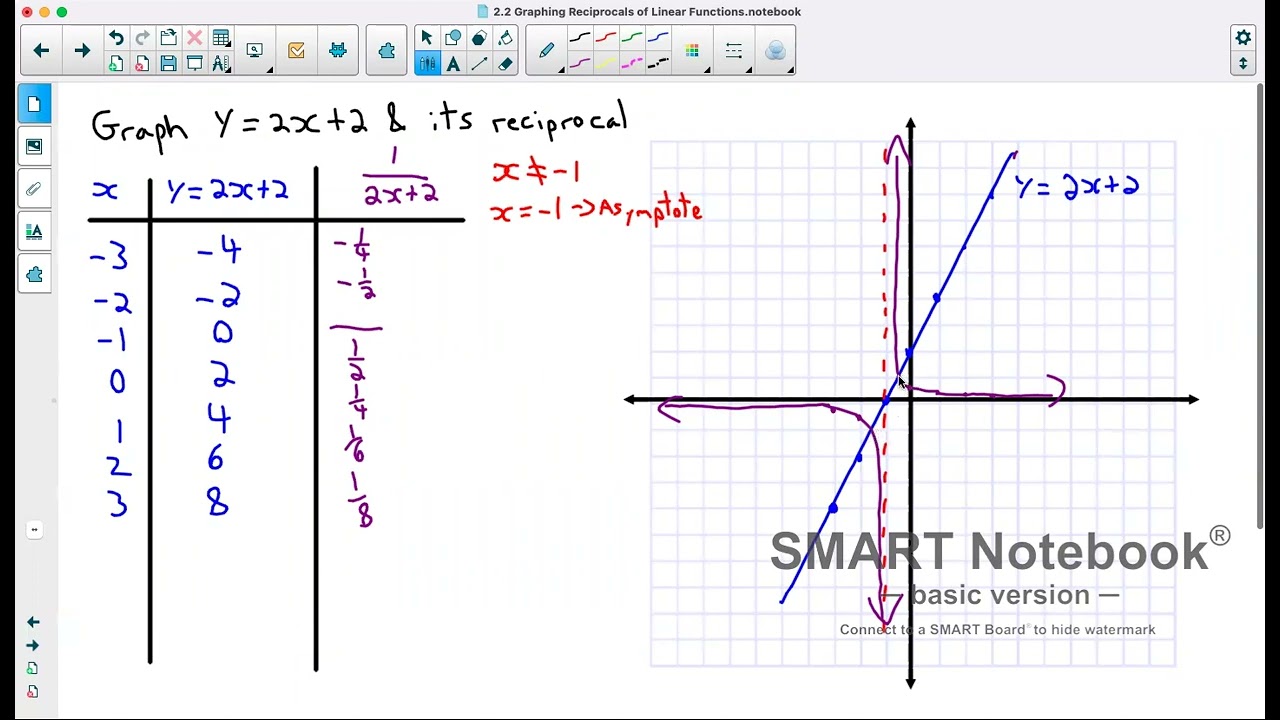Delete page using page with red x
Image resolution: width=1280 pixels, height=720 pixels.
coord(142,63)
